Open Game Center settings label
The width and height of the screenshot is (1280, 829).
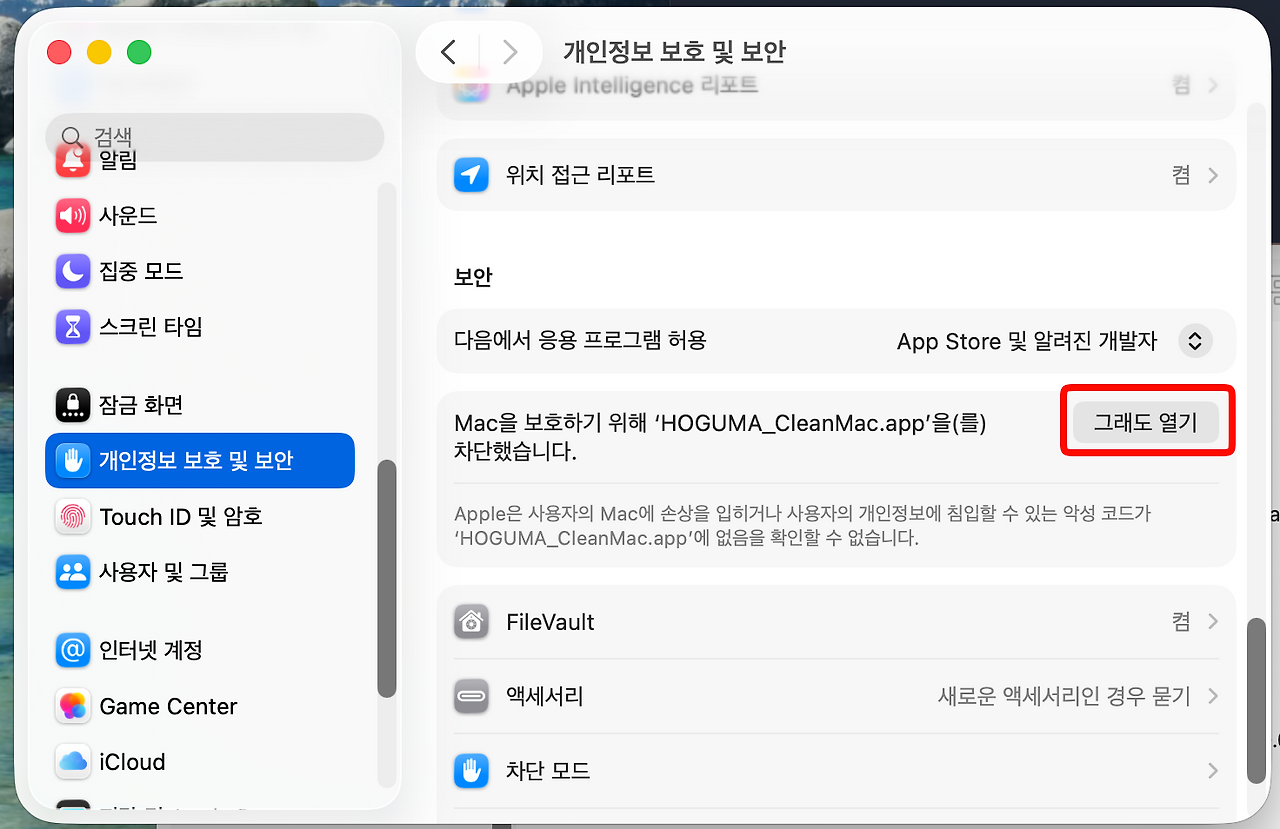pyautogui.click(x=168, y=706)
